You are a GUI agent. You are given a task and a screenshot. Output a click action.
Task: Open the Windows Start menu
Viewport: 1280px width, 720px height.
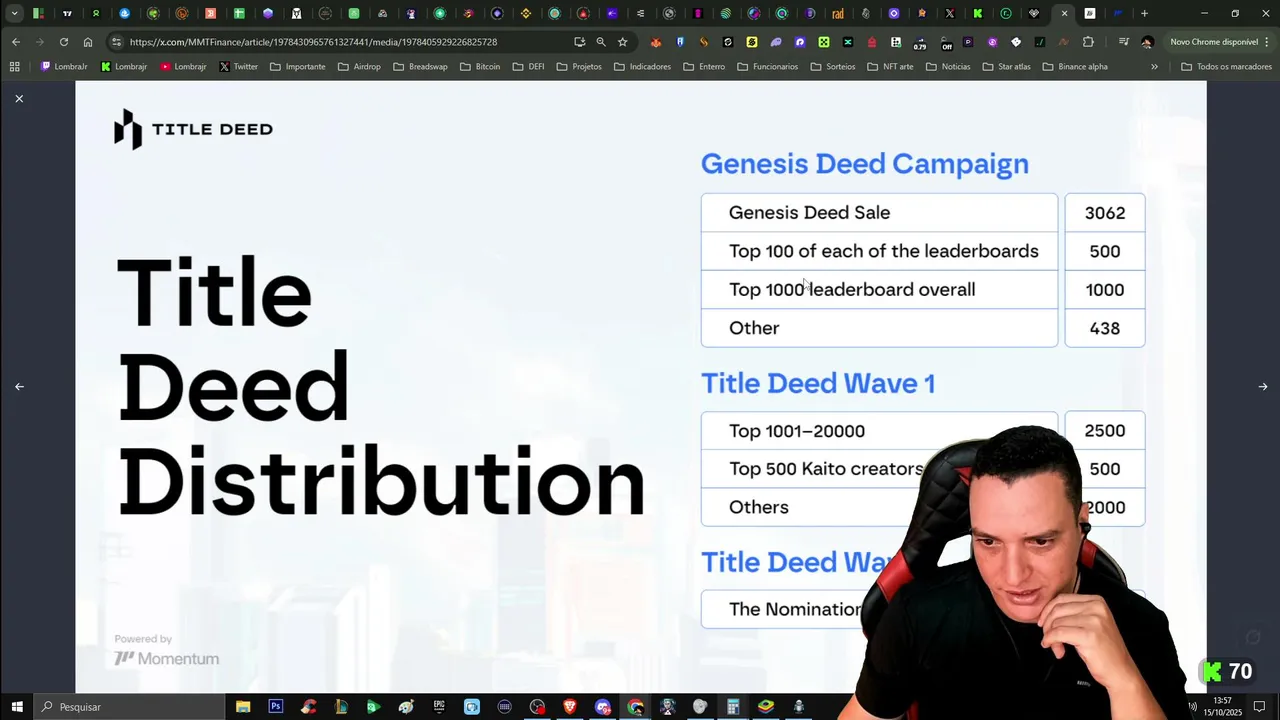pos(17,707)
